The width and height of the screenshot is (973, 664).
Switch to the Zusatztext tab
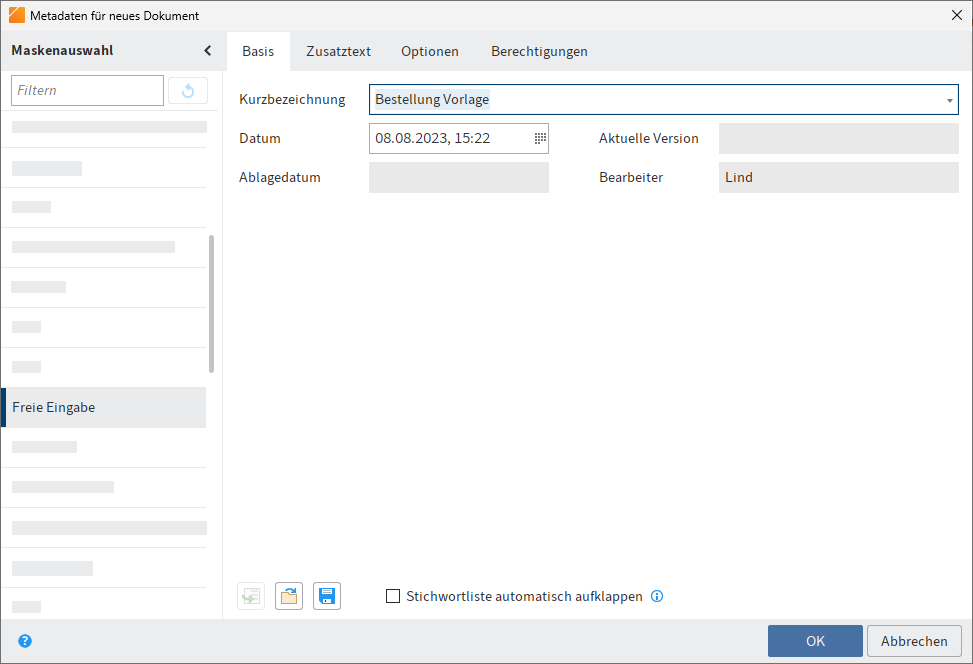point(338,50)
